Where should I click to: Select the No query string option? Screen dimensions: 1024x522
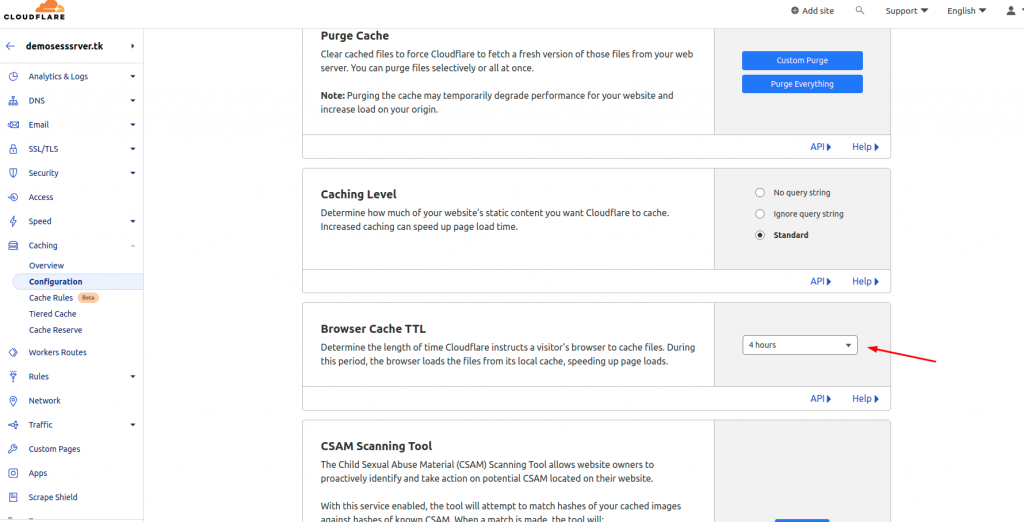pyautogui.click(x=760, y=193)
